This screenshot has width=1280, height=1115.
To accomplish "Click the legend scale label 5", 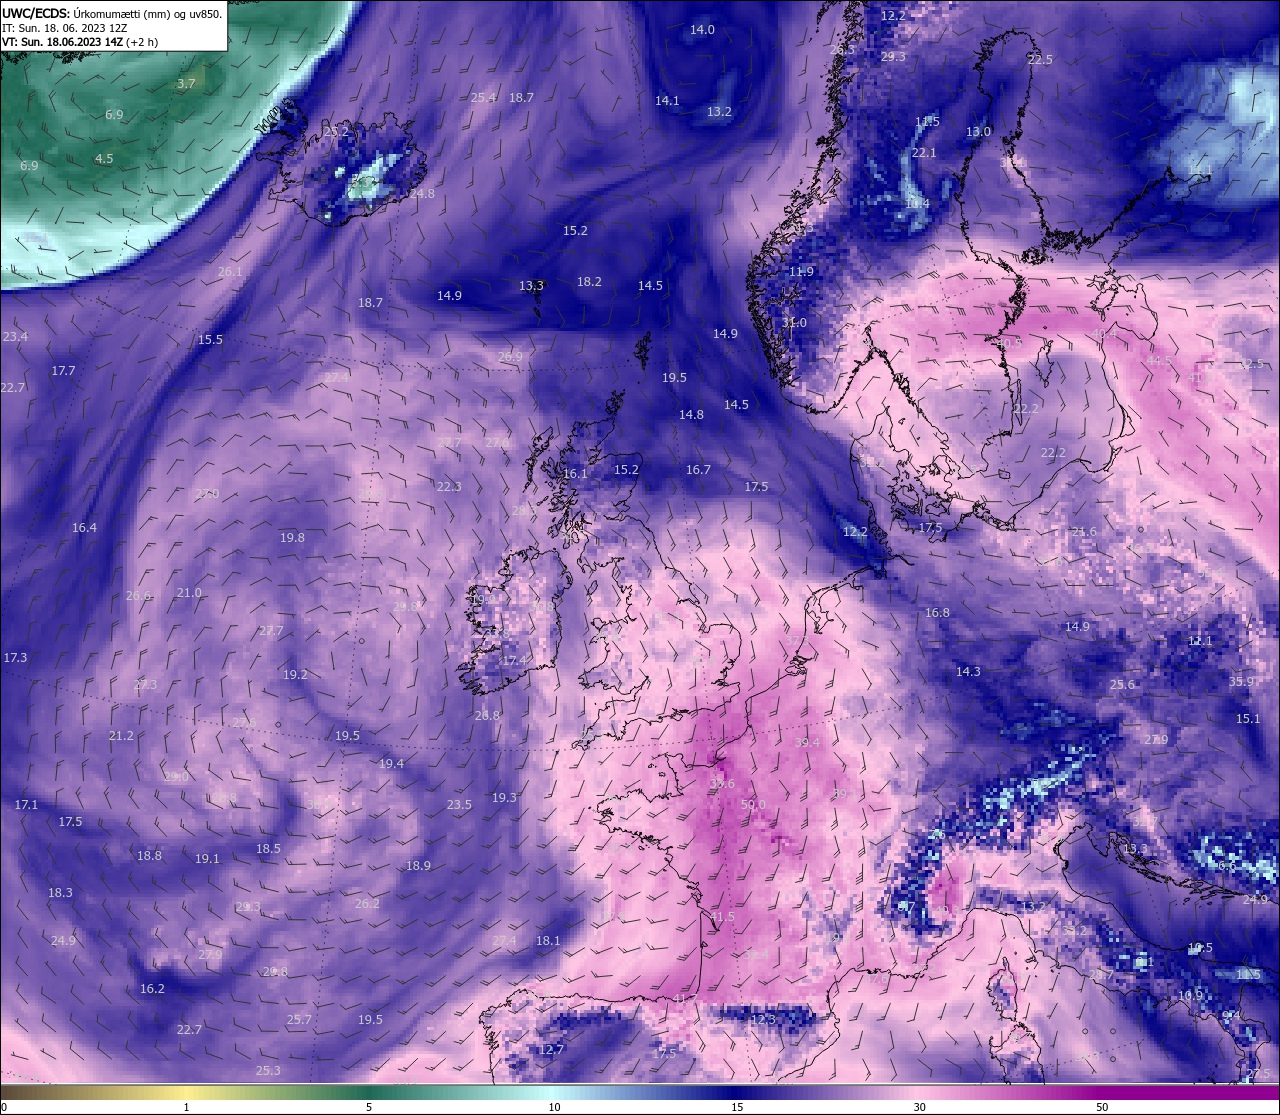I will pos(369,1107).
